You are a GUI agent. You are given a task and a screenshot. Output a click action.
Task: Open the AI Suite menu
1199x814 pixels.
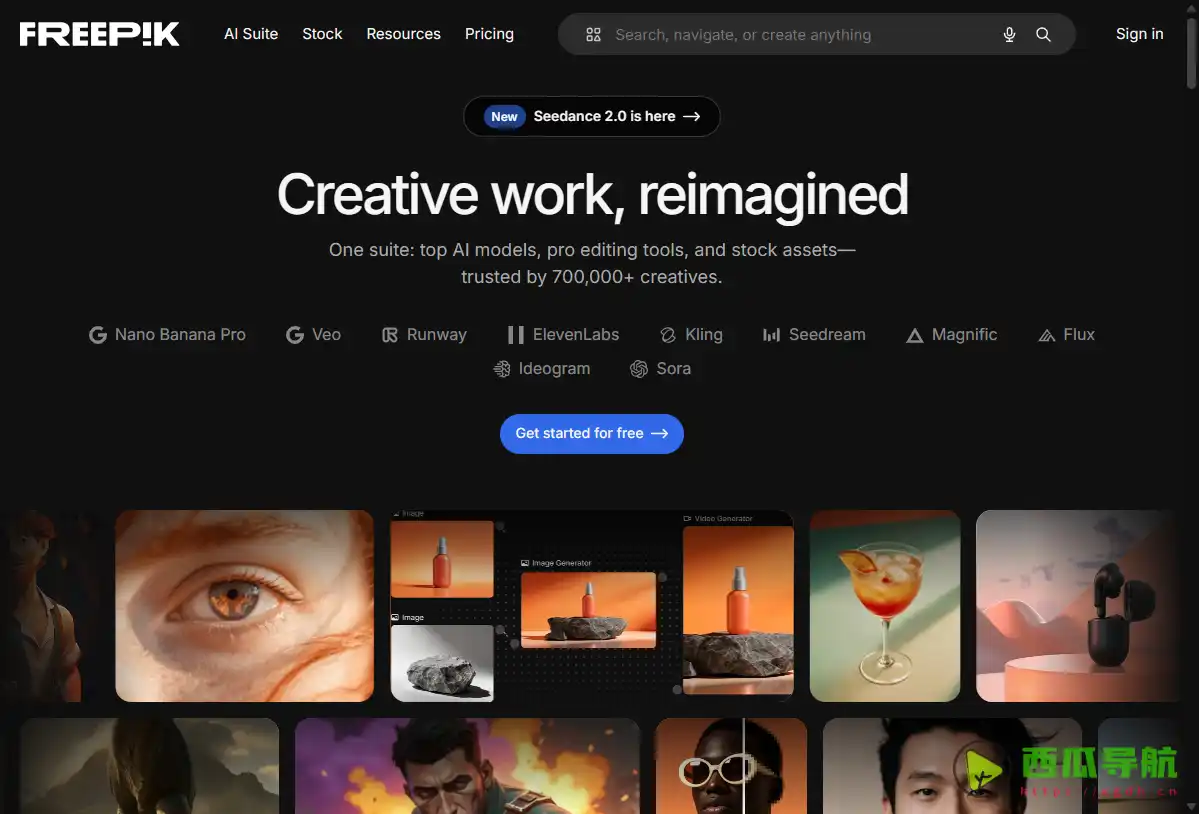pos(251,34)
